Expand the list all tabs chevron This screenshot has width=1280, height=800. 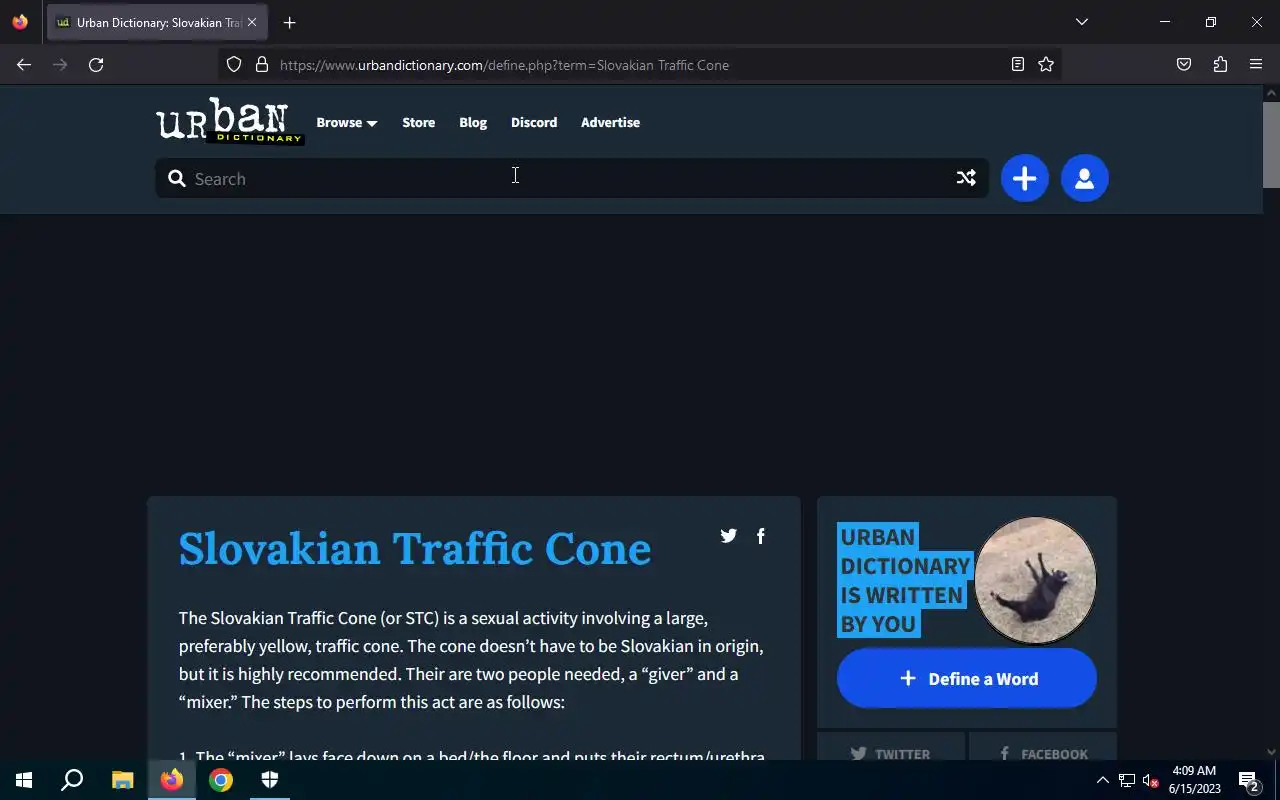(1081, 22)
